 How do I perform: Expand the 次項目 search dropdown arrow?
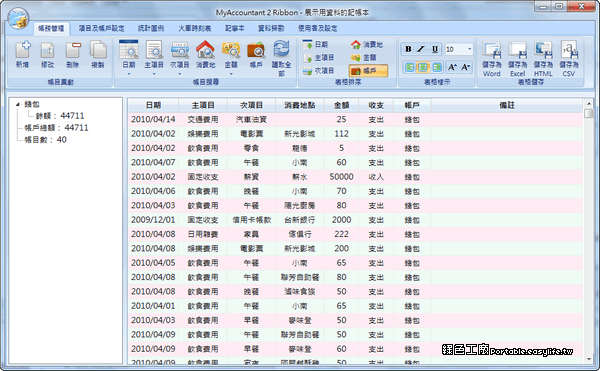(179, 73)
